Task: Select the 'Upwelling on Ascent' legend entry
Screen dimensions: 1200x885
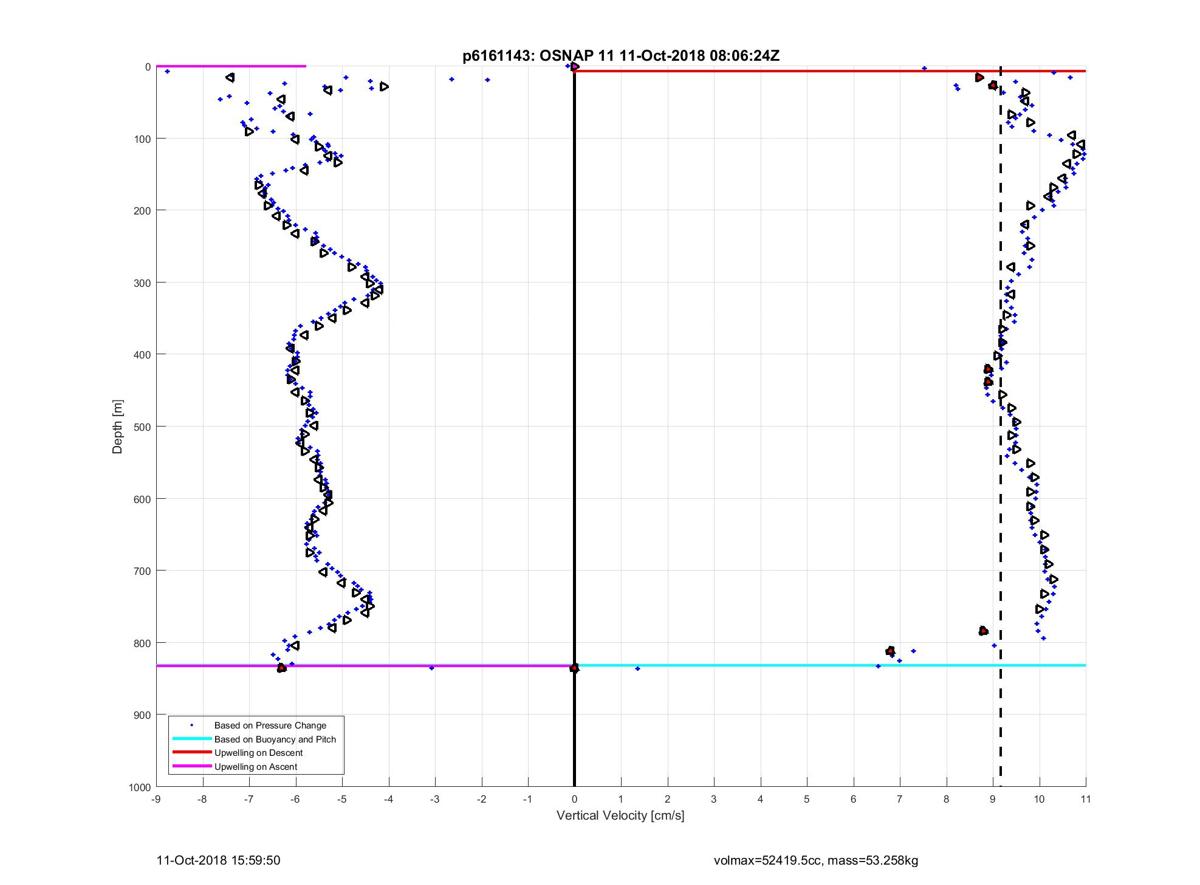Action: click(x=256, y=766)
